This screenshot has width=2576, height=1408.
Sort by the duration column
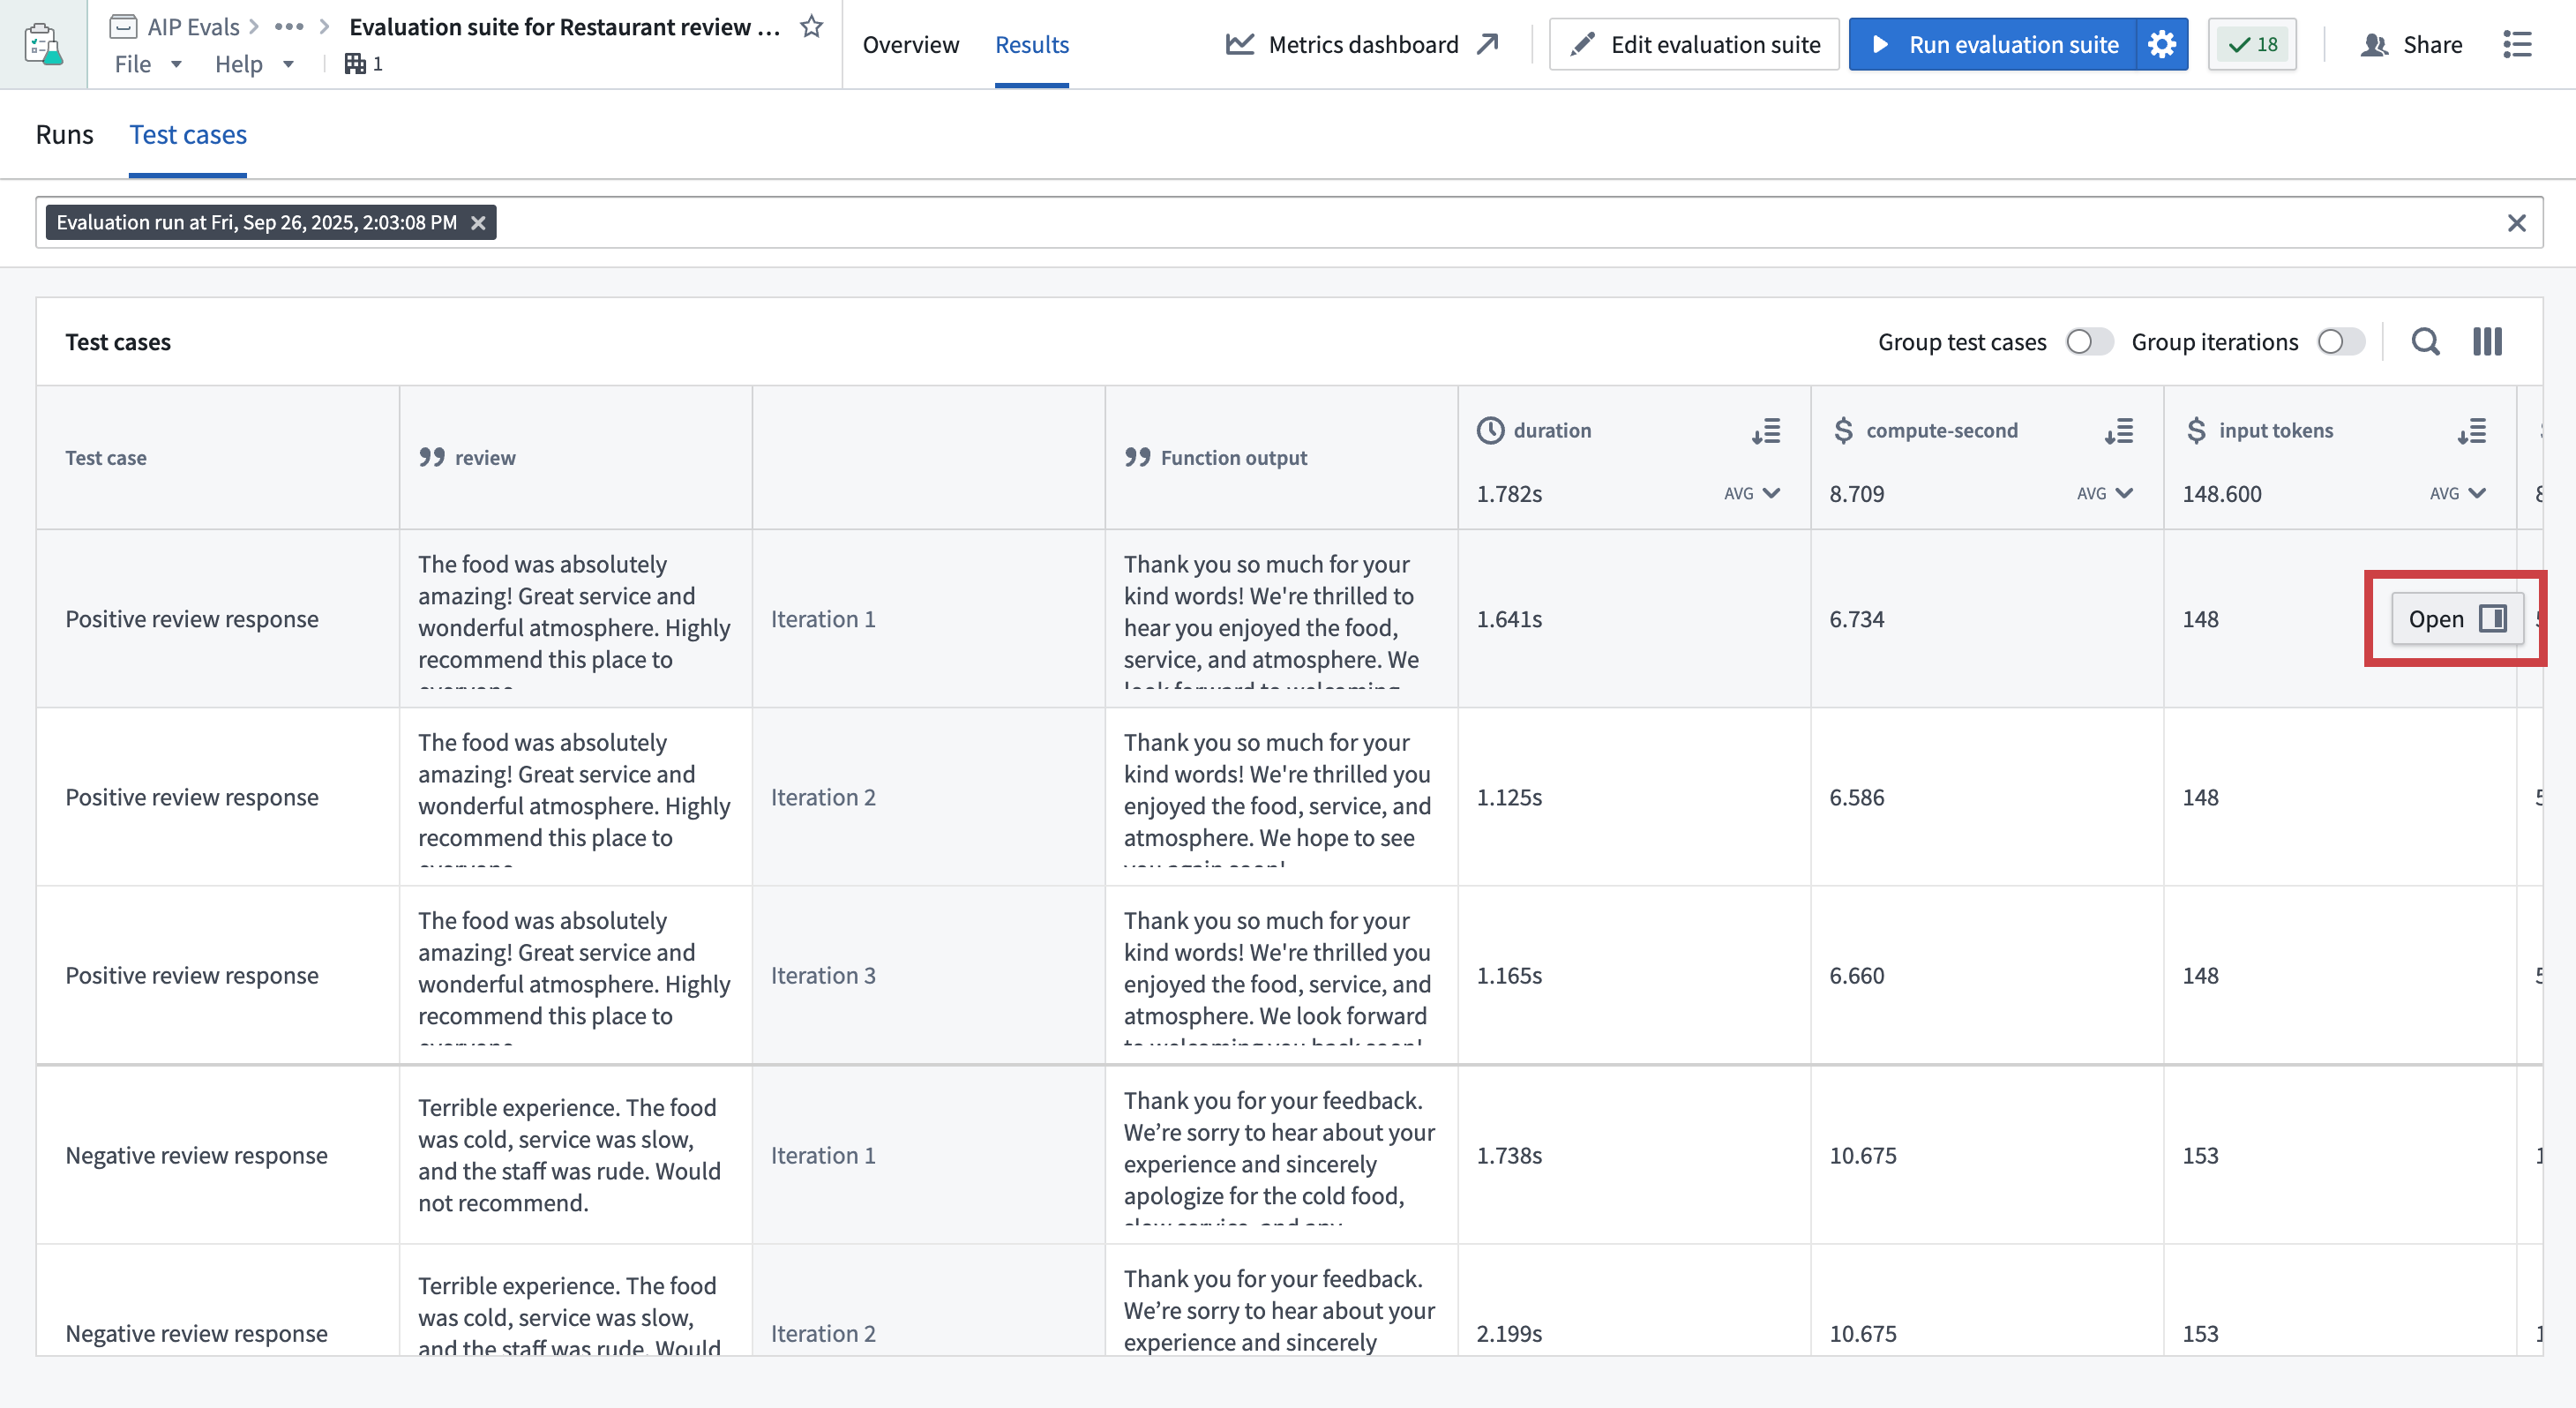point(1765,431)
